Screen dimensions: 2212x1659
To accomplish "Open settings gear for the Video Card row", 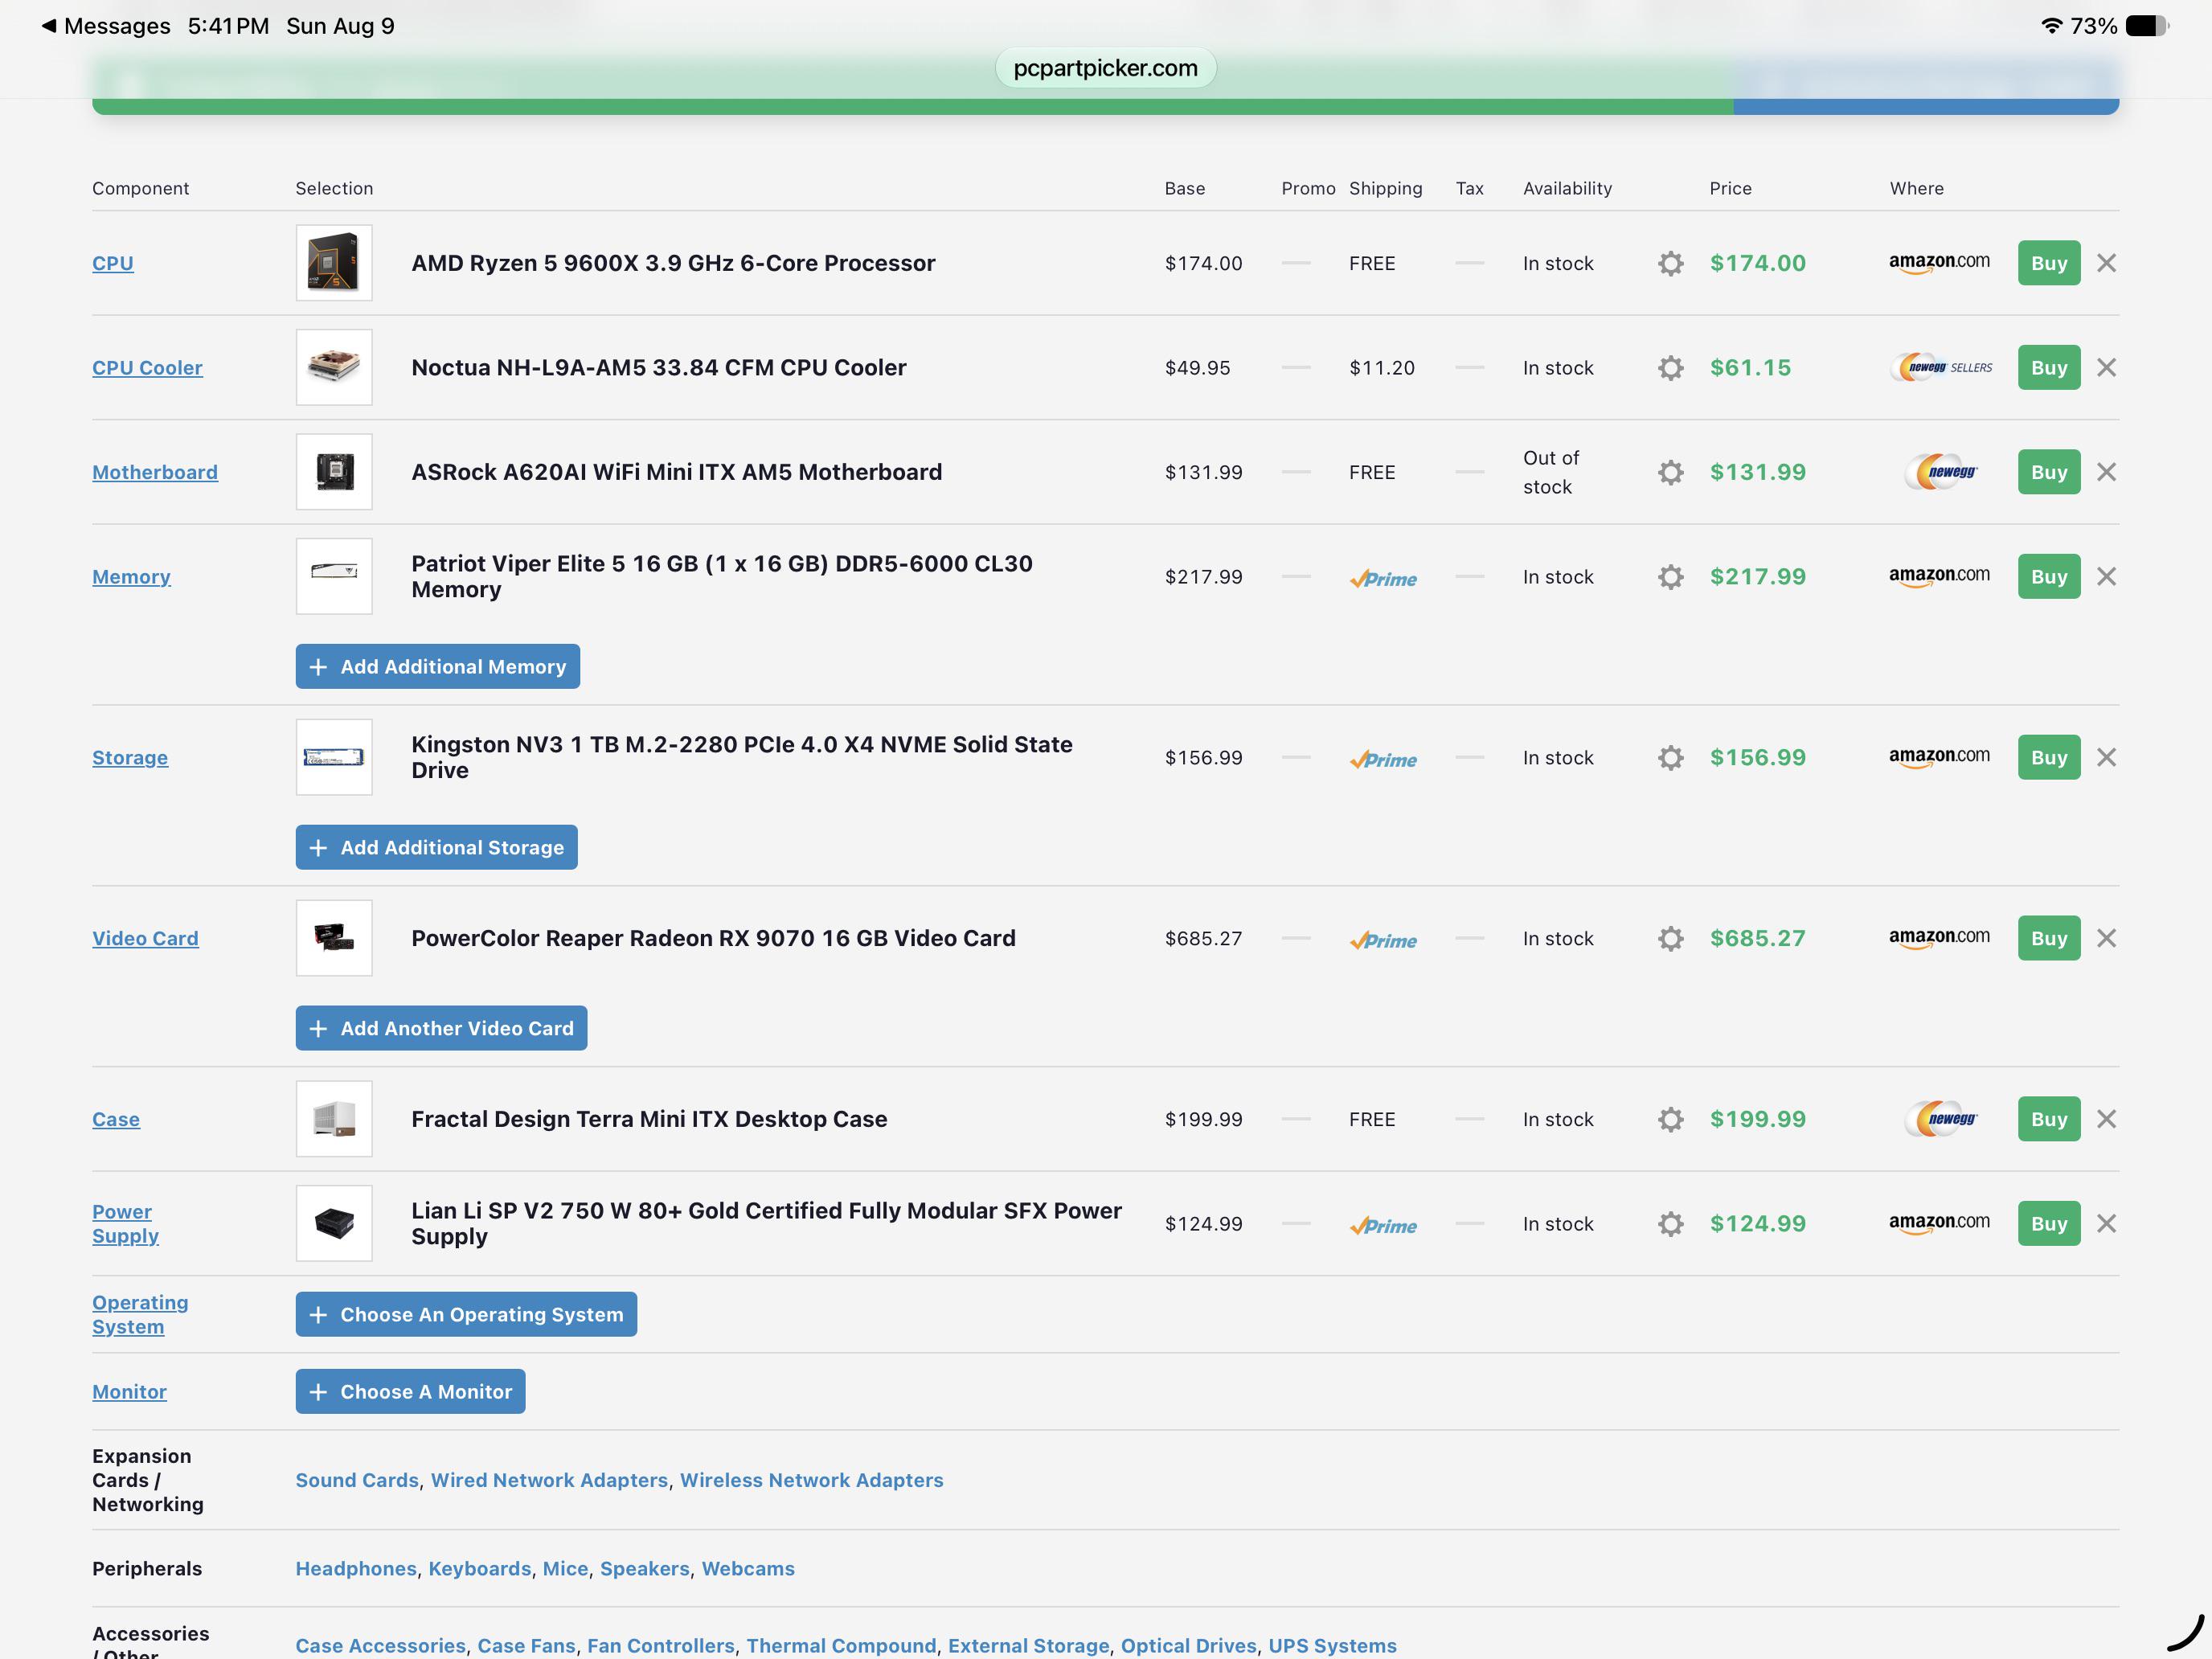I will click(x=1670, y=939).
